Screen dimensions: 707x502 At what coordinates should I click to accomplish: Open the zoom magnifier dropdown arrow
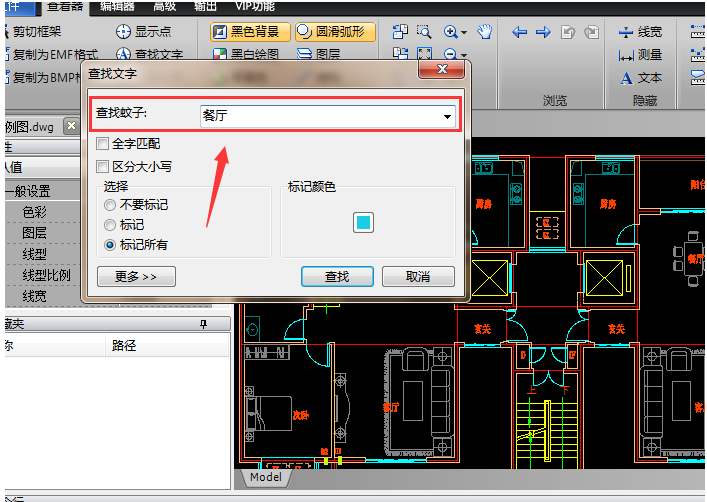click(465, 33)
